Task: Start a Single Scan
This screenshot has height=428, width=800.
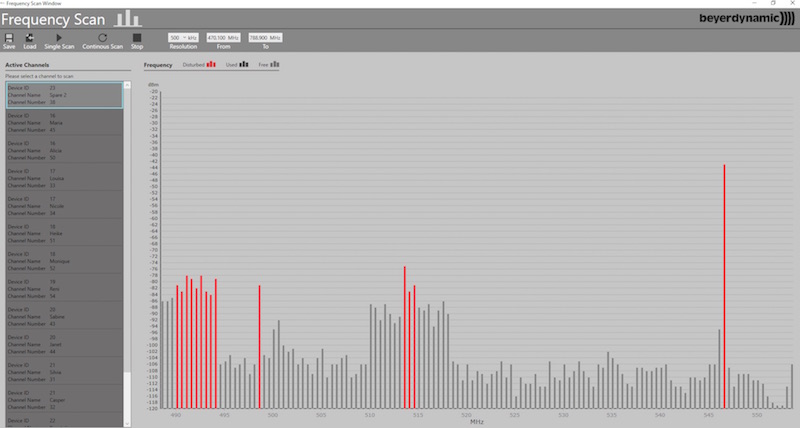Action: [x=59, y=37]
